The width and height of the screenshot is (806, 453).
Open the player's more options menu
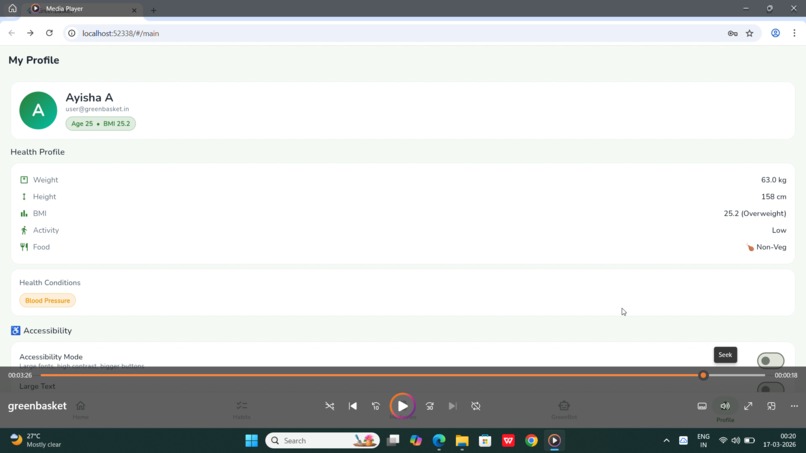point(794,406)
